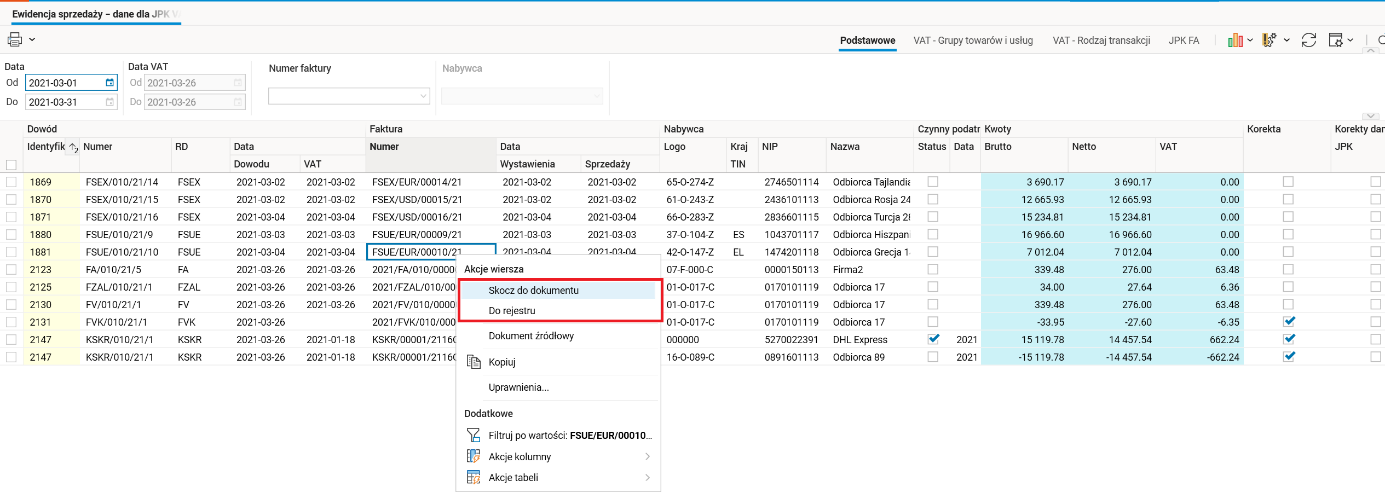Open the Numer faktury combo box
This screenshot has height=498, width=1385.
[x=349, y=96]
